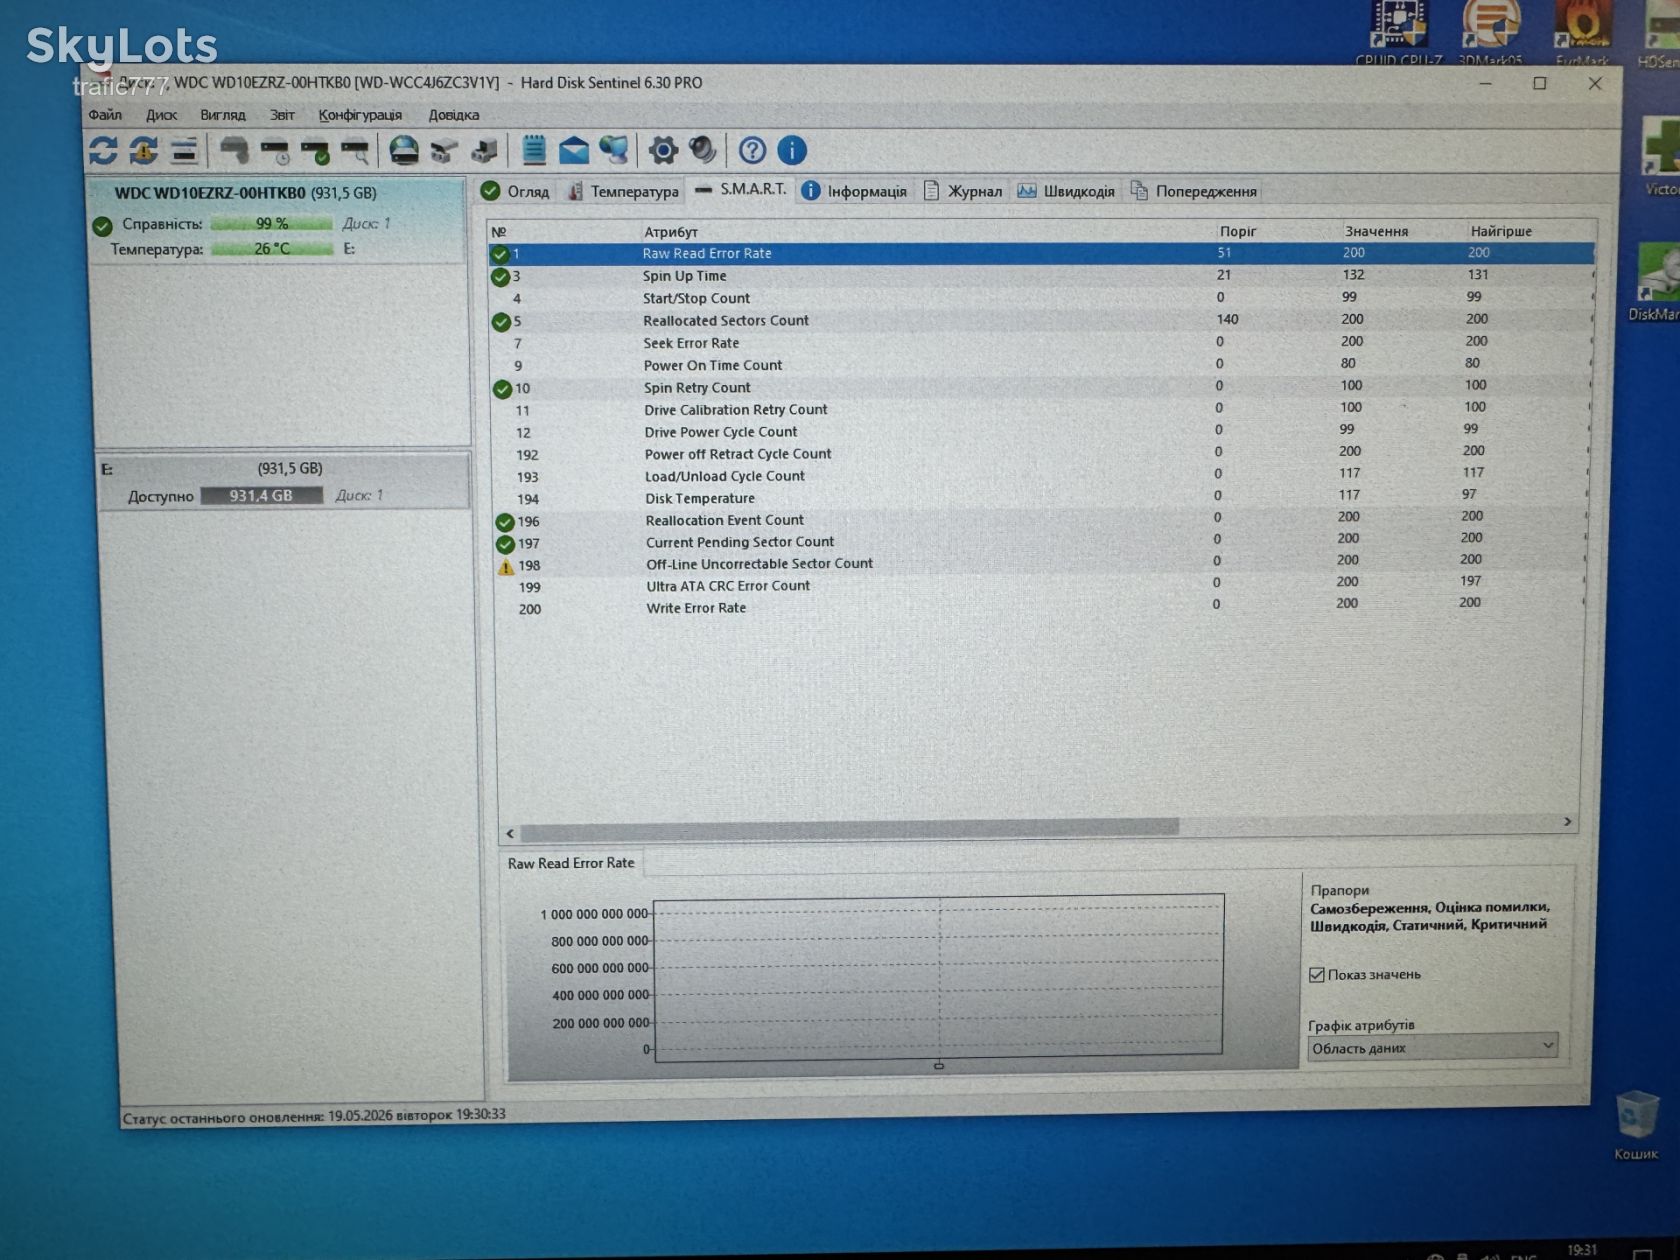
Task: Switch to the Температура tab
Action: (623, 191)
